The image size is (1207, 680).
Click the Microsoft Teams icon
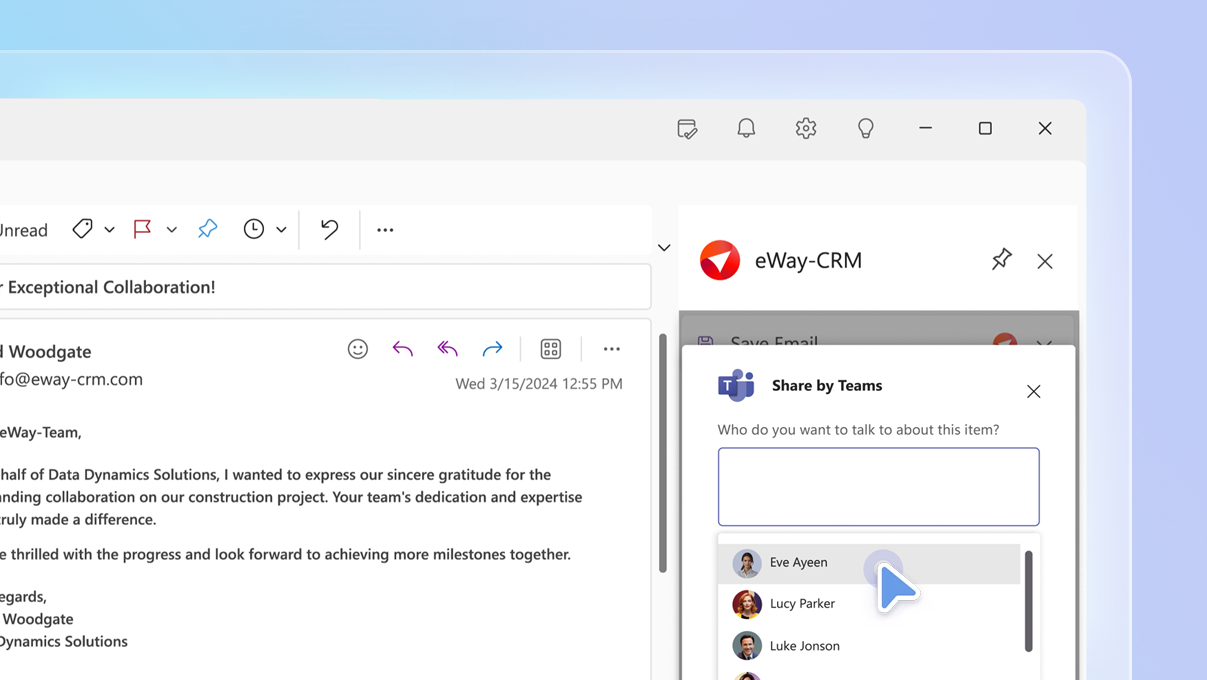pyautogui.click(x=736, y=385)
